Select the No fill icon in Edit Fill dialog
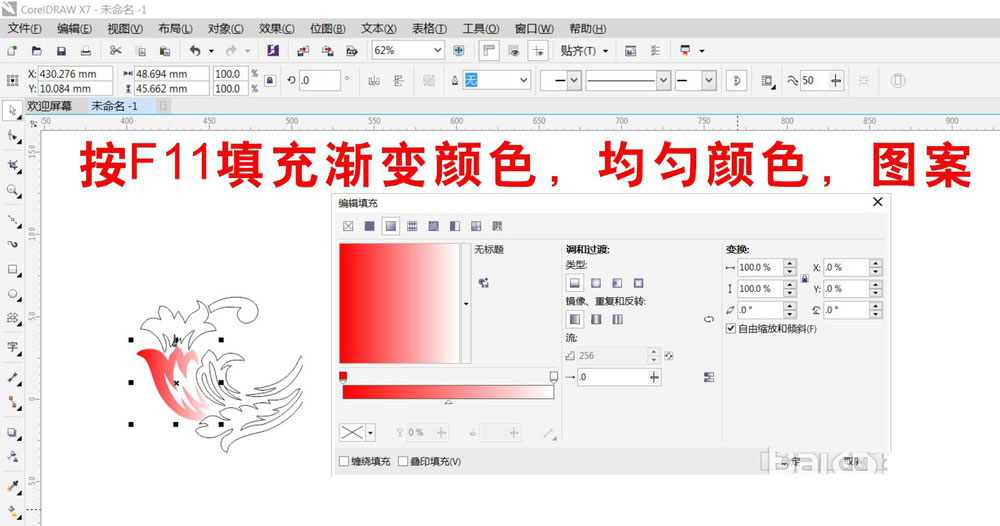This screenshot has width=1000, height=526. 348,226
